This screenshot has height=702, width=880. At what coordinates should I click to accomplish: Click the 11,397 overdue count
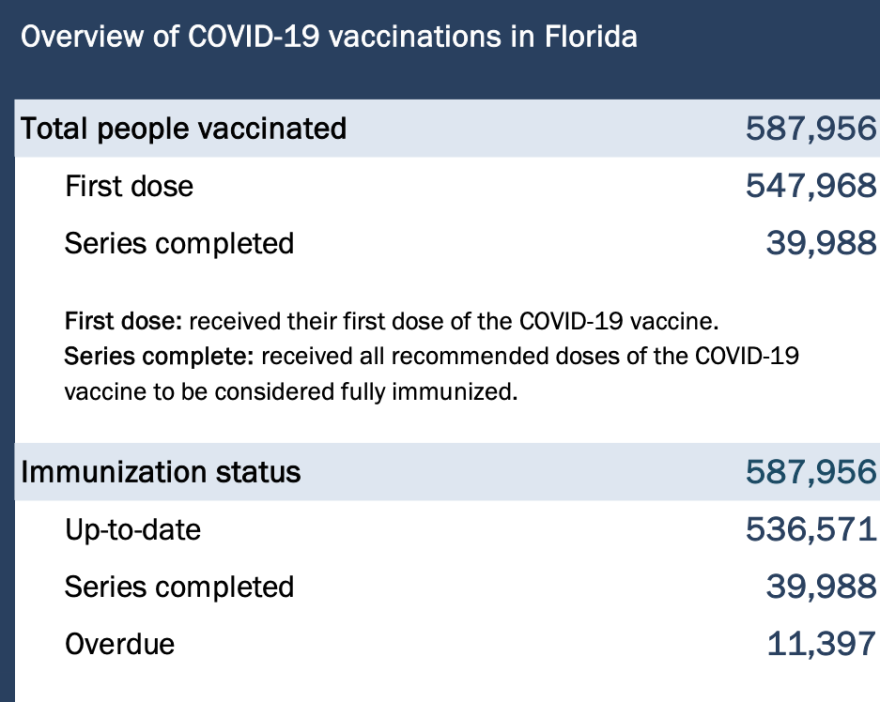[x=821, y=644]
